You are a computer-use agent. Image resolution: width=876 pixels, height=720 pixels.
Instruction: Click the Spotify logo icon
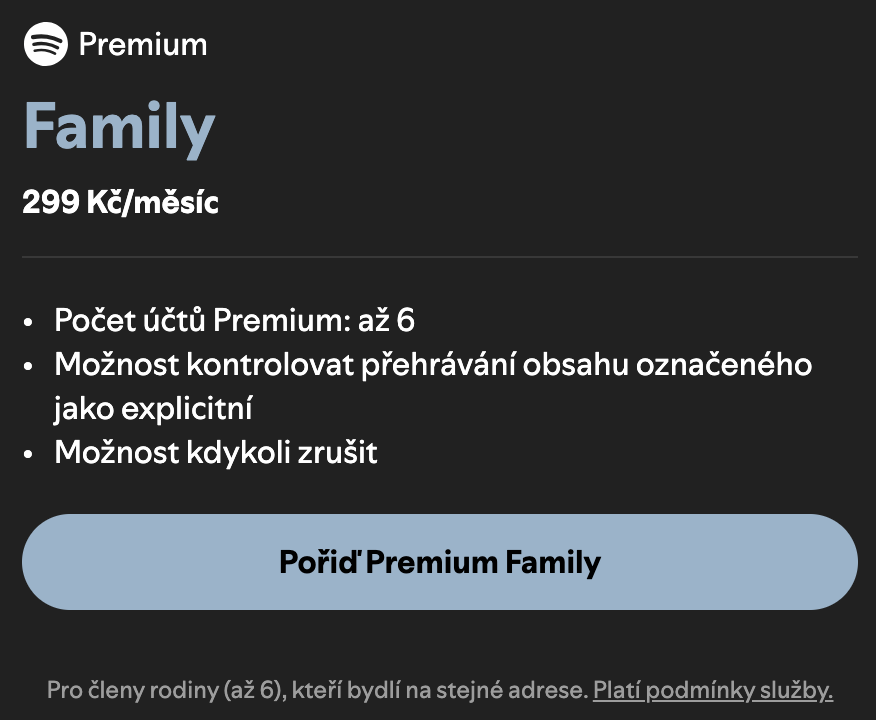45,44
